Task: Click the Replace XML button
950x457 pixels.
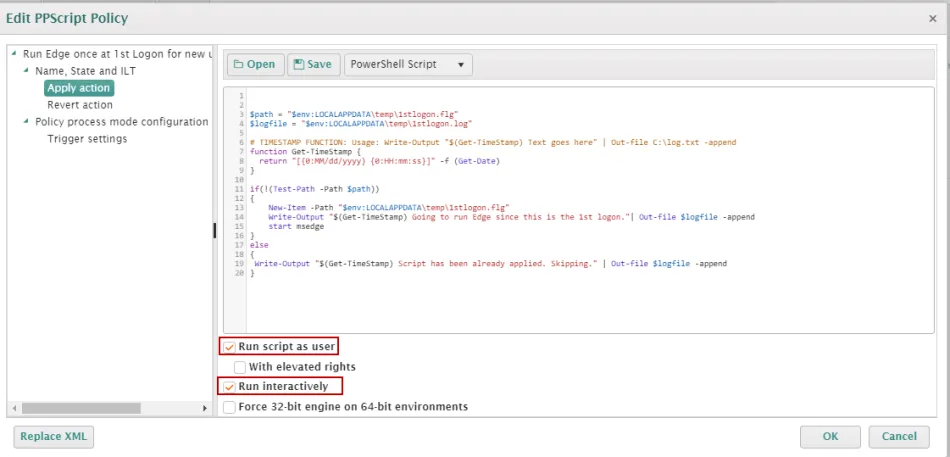Action: [54, 436]
